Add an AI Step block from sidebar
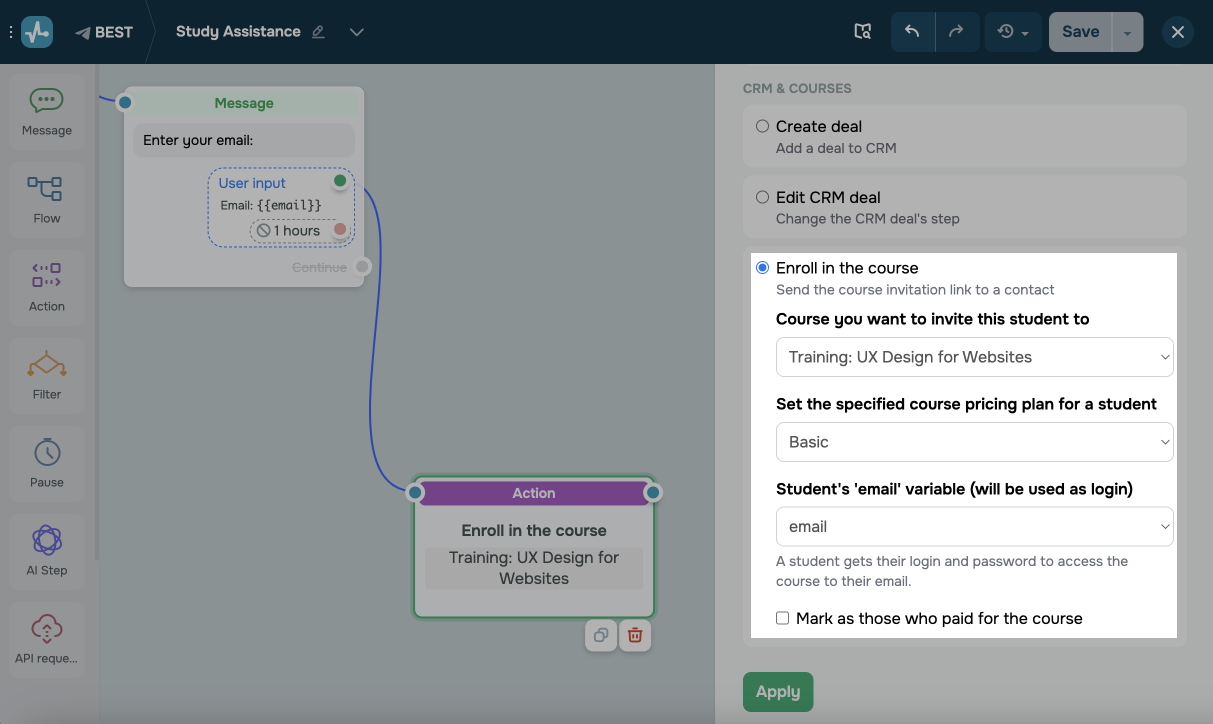This screenshot has width=1213, height=724. tap(47, 551)
